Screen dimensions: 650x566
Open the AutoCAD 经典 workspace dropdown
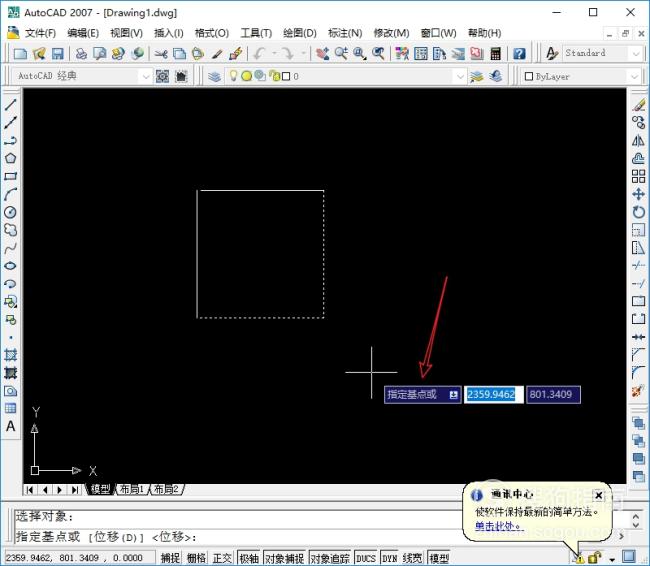click(146, 76)
